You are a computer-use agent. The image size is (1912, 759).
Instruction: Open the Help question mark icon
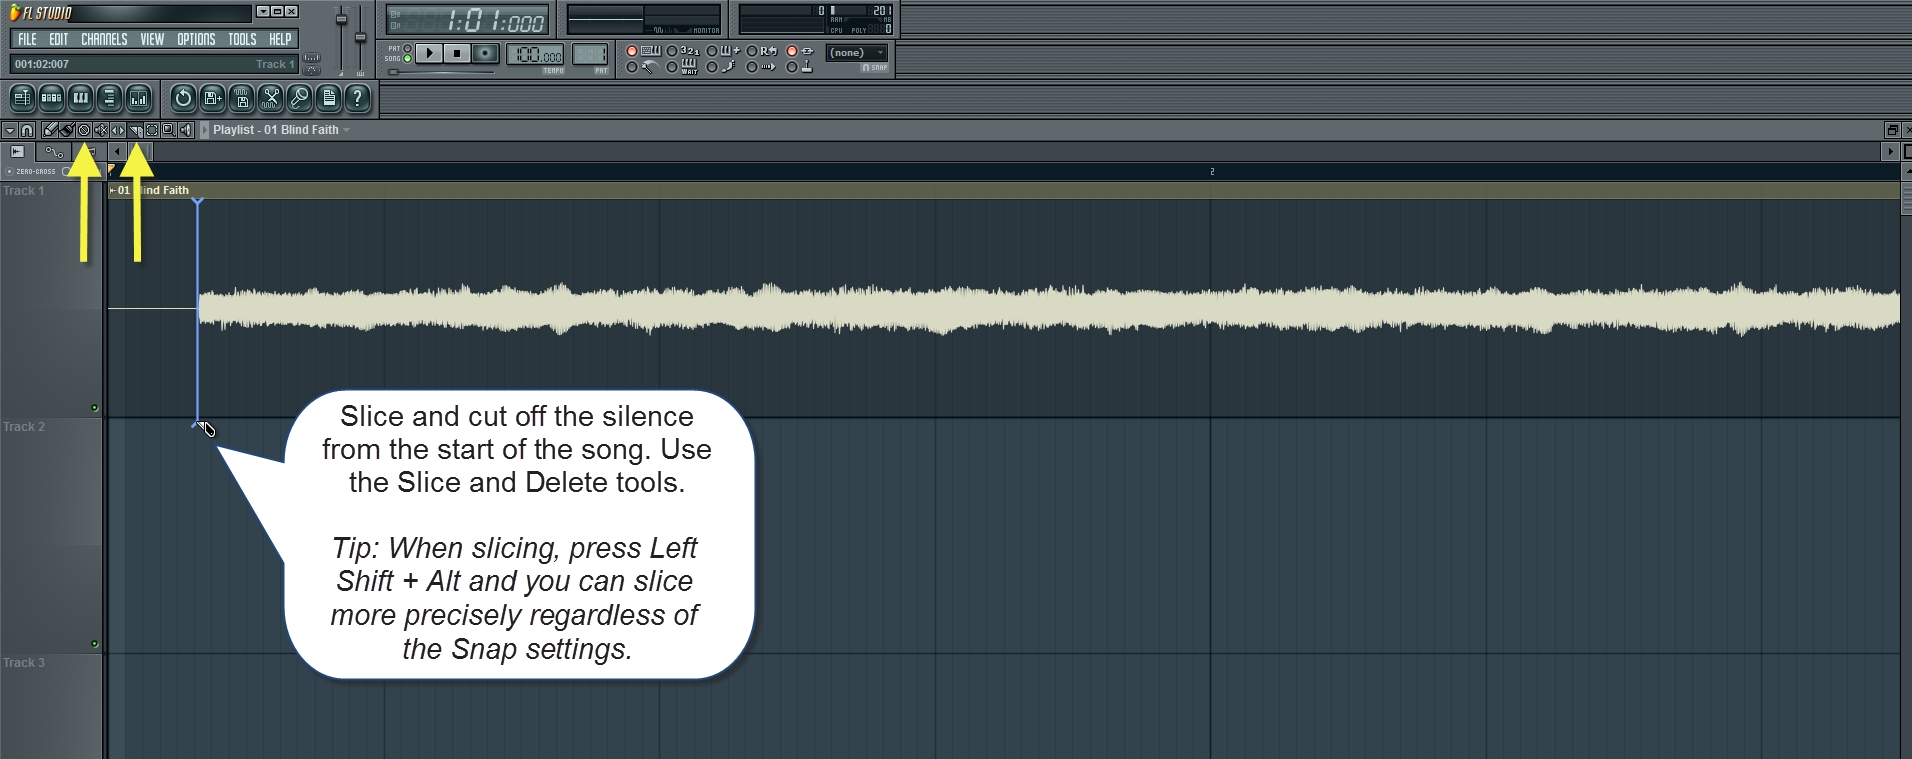coord(357,98)
